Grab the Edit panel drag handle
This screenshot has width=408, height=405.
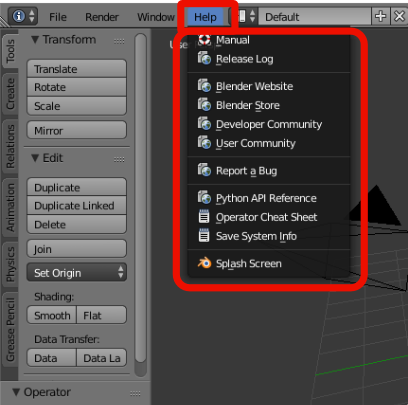(x=119, y=159)
